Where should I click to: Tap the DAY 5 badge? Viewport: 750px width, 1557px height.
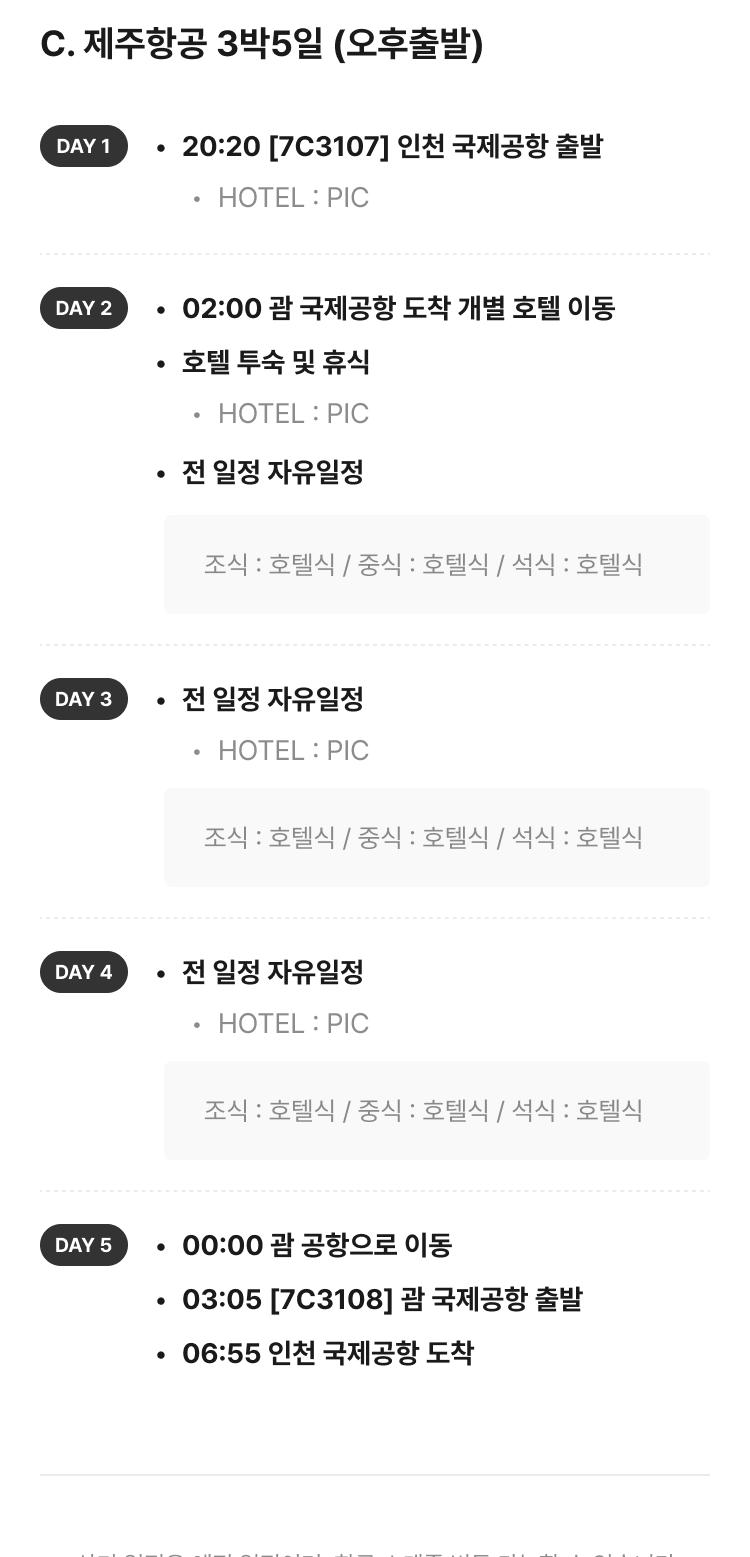point(84,1245)
